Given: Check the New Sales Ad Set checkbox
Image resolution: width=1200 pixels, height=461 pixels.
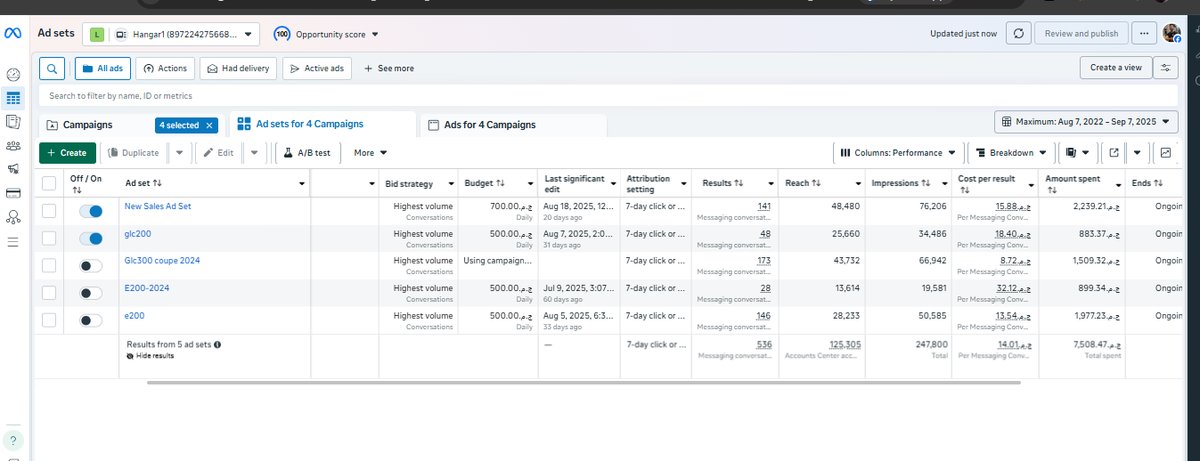Looking at the screenshot, I should click(x=49, y=210).
